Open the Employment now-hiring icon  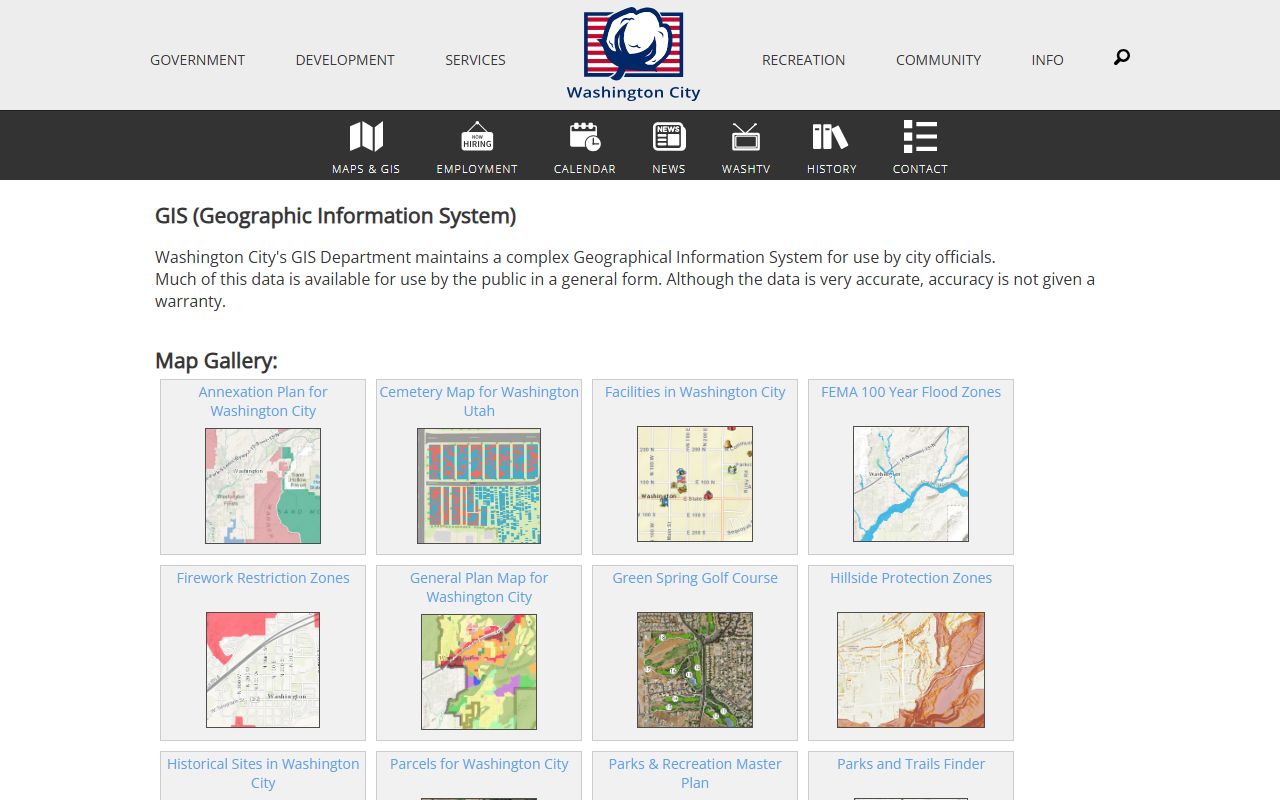pos(477,137)
